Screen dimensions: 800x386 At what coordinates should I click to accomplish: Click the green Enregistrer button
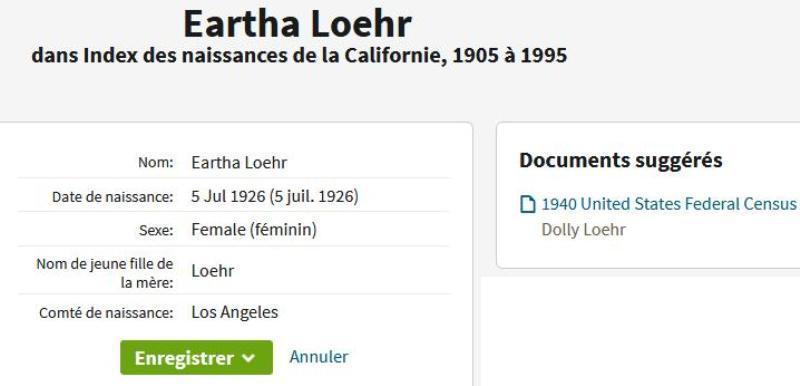click(x=196, y=357)
